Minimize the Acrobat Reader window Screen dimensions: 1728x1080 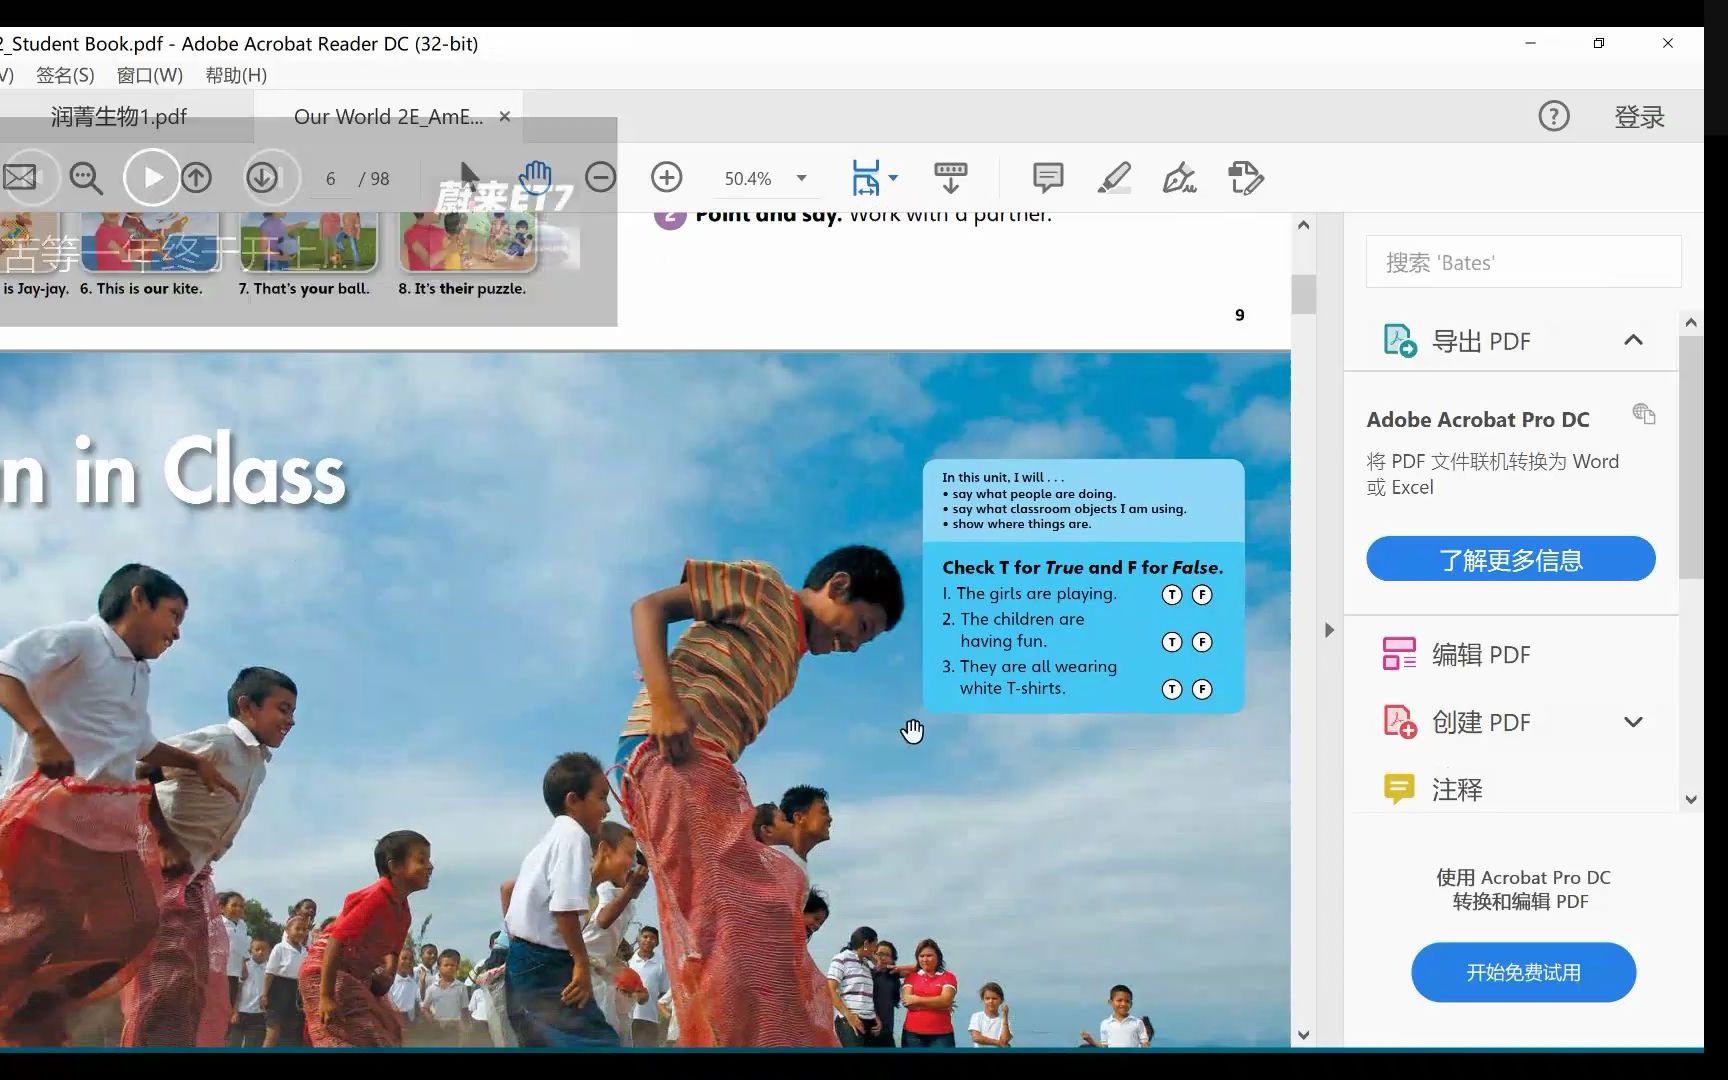1530,43
